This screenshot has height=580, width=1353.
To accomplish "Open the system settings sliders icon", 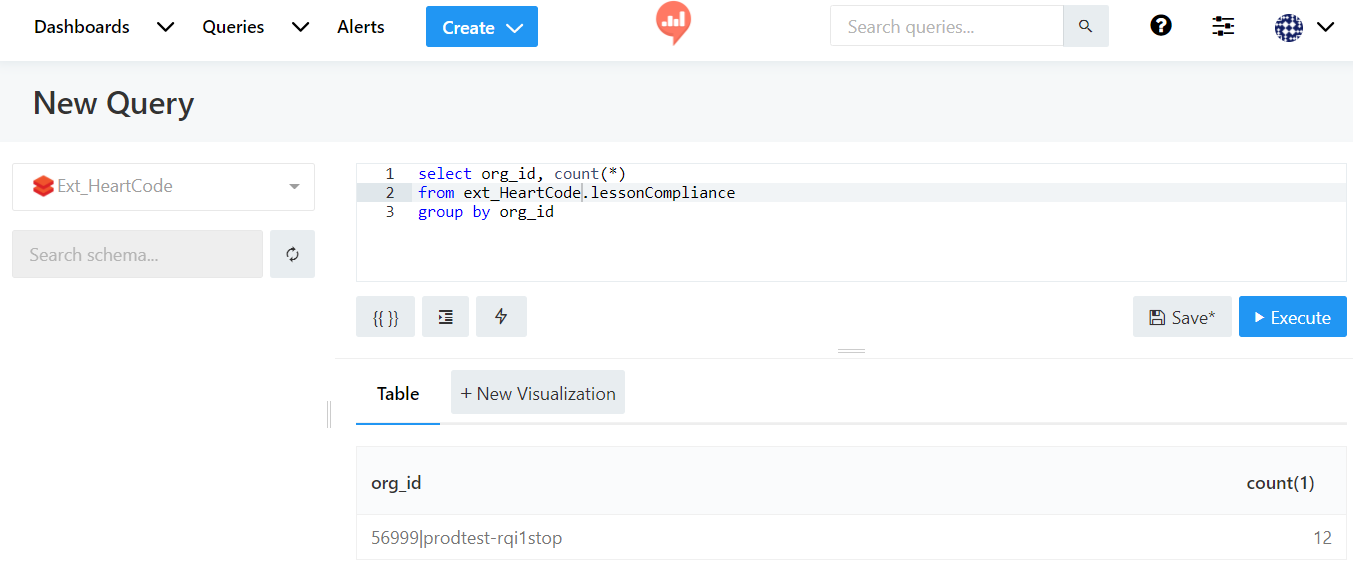I will tap(1222, 25).
